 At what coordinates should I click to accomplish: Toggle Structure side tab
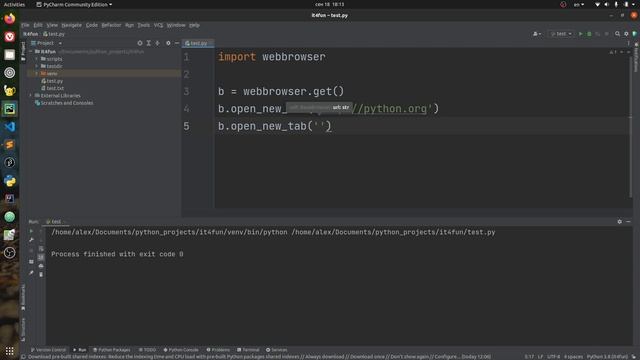(x=23, y=329)
